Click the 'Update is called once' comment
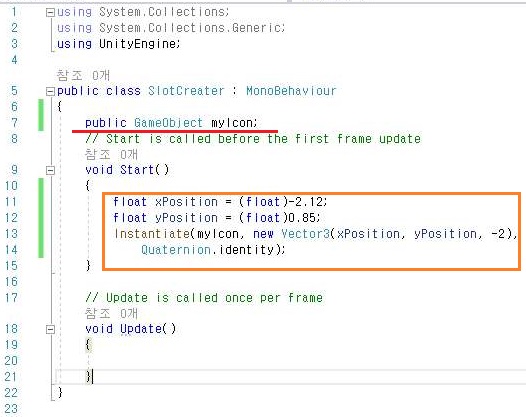The width and height of the screenshot is (526, 417). (204, 298)
